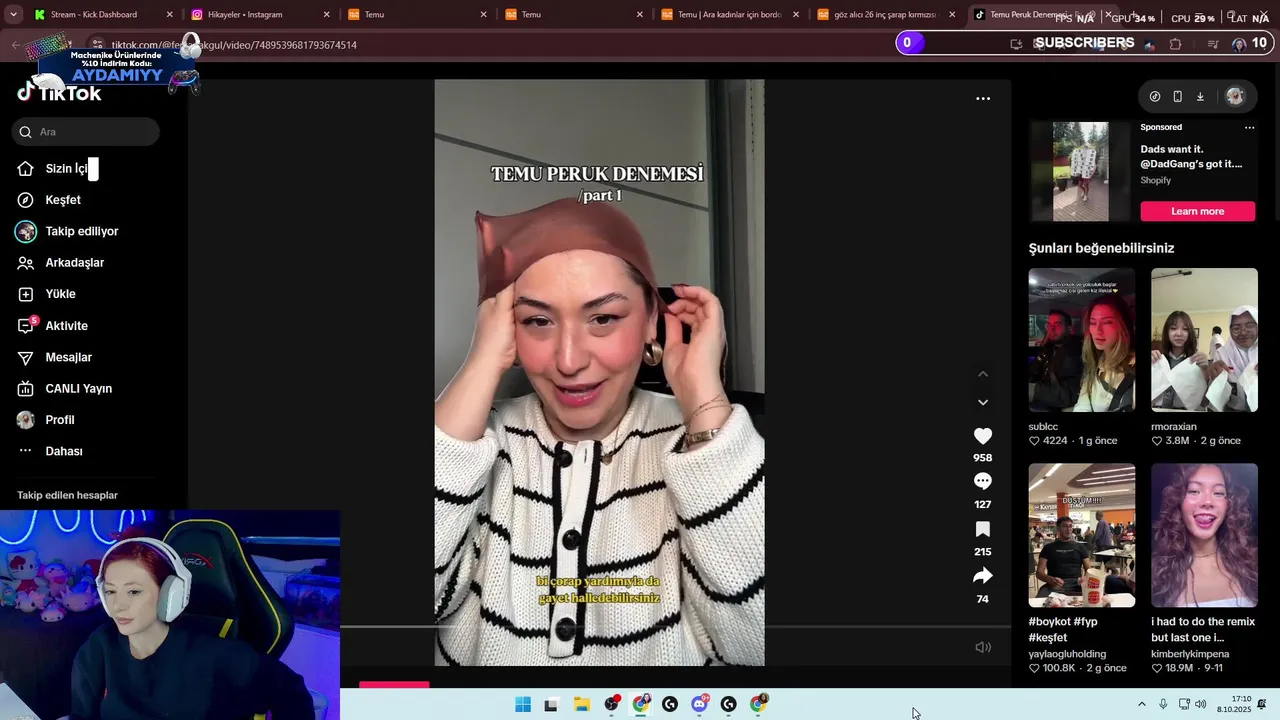
Task: Open Mesajlar inbox
Action: (55, 357)
